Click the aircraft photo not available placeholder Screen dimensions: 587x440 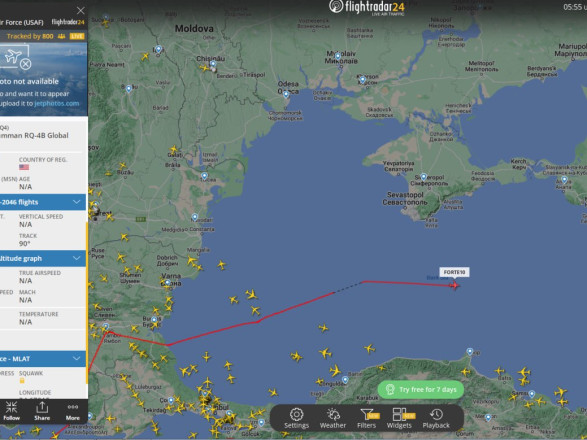tap(17, 58)
